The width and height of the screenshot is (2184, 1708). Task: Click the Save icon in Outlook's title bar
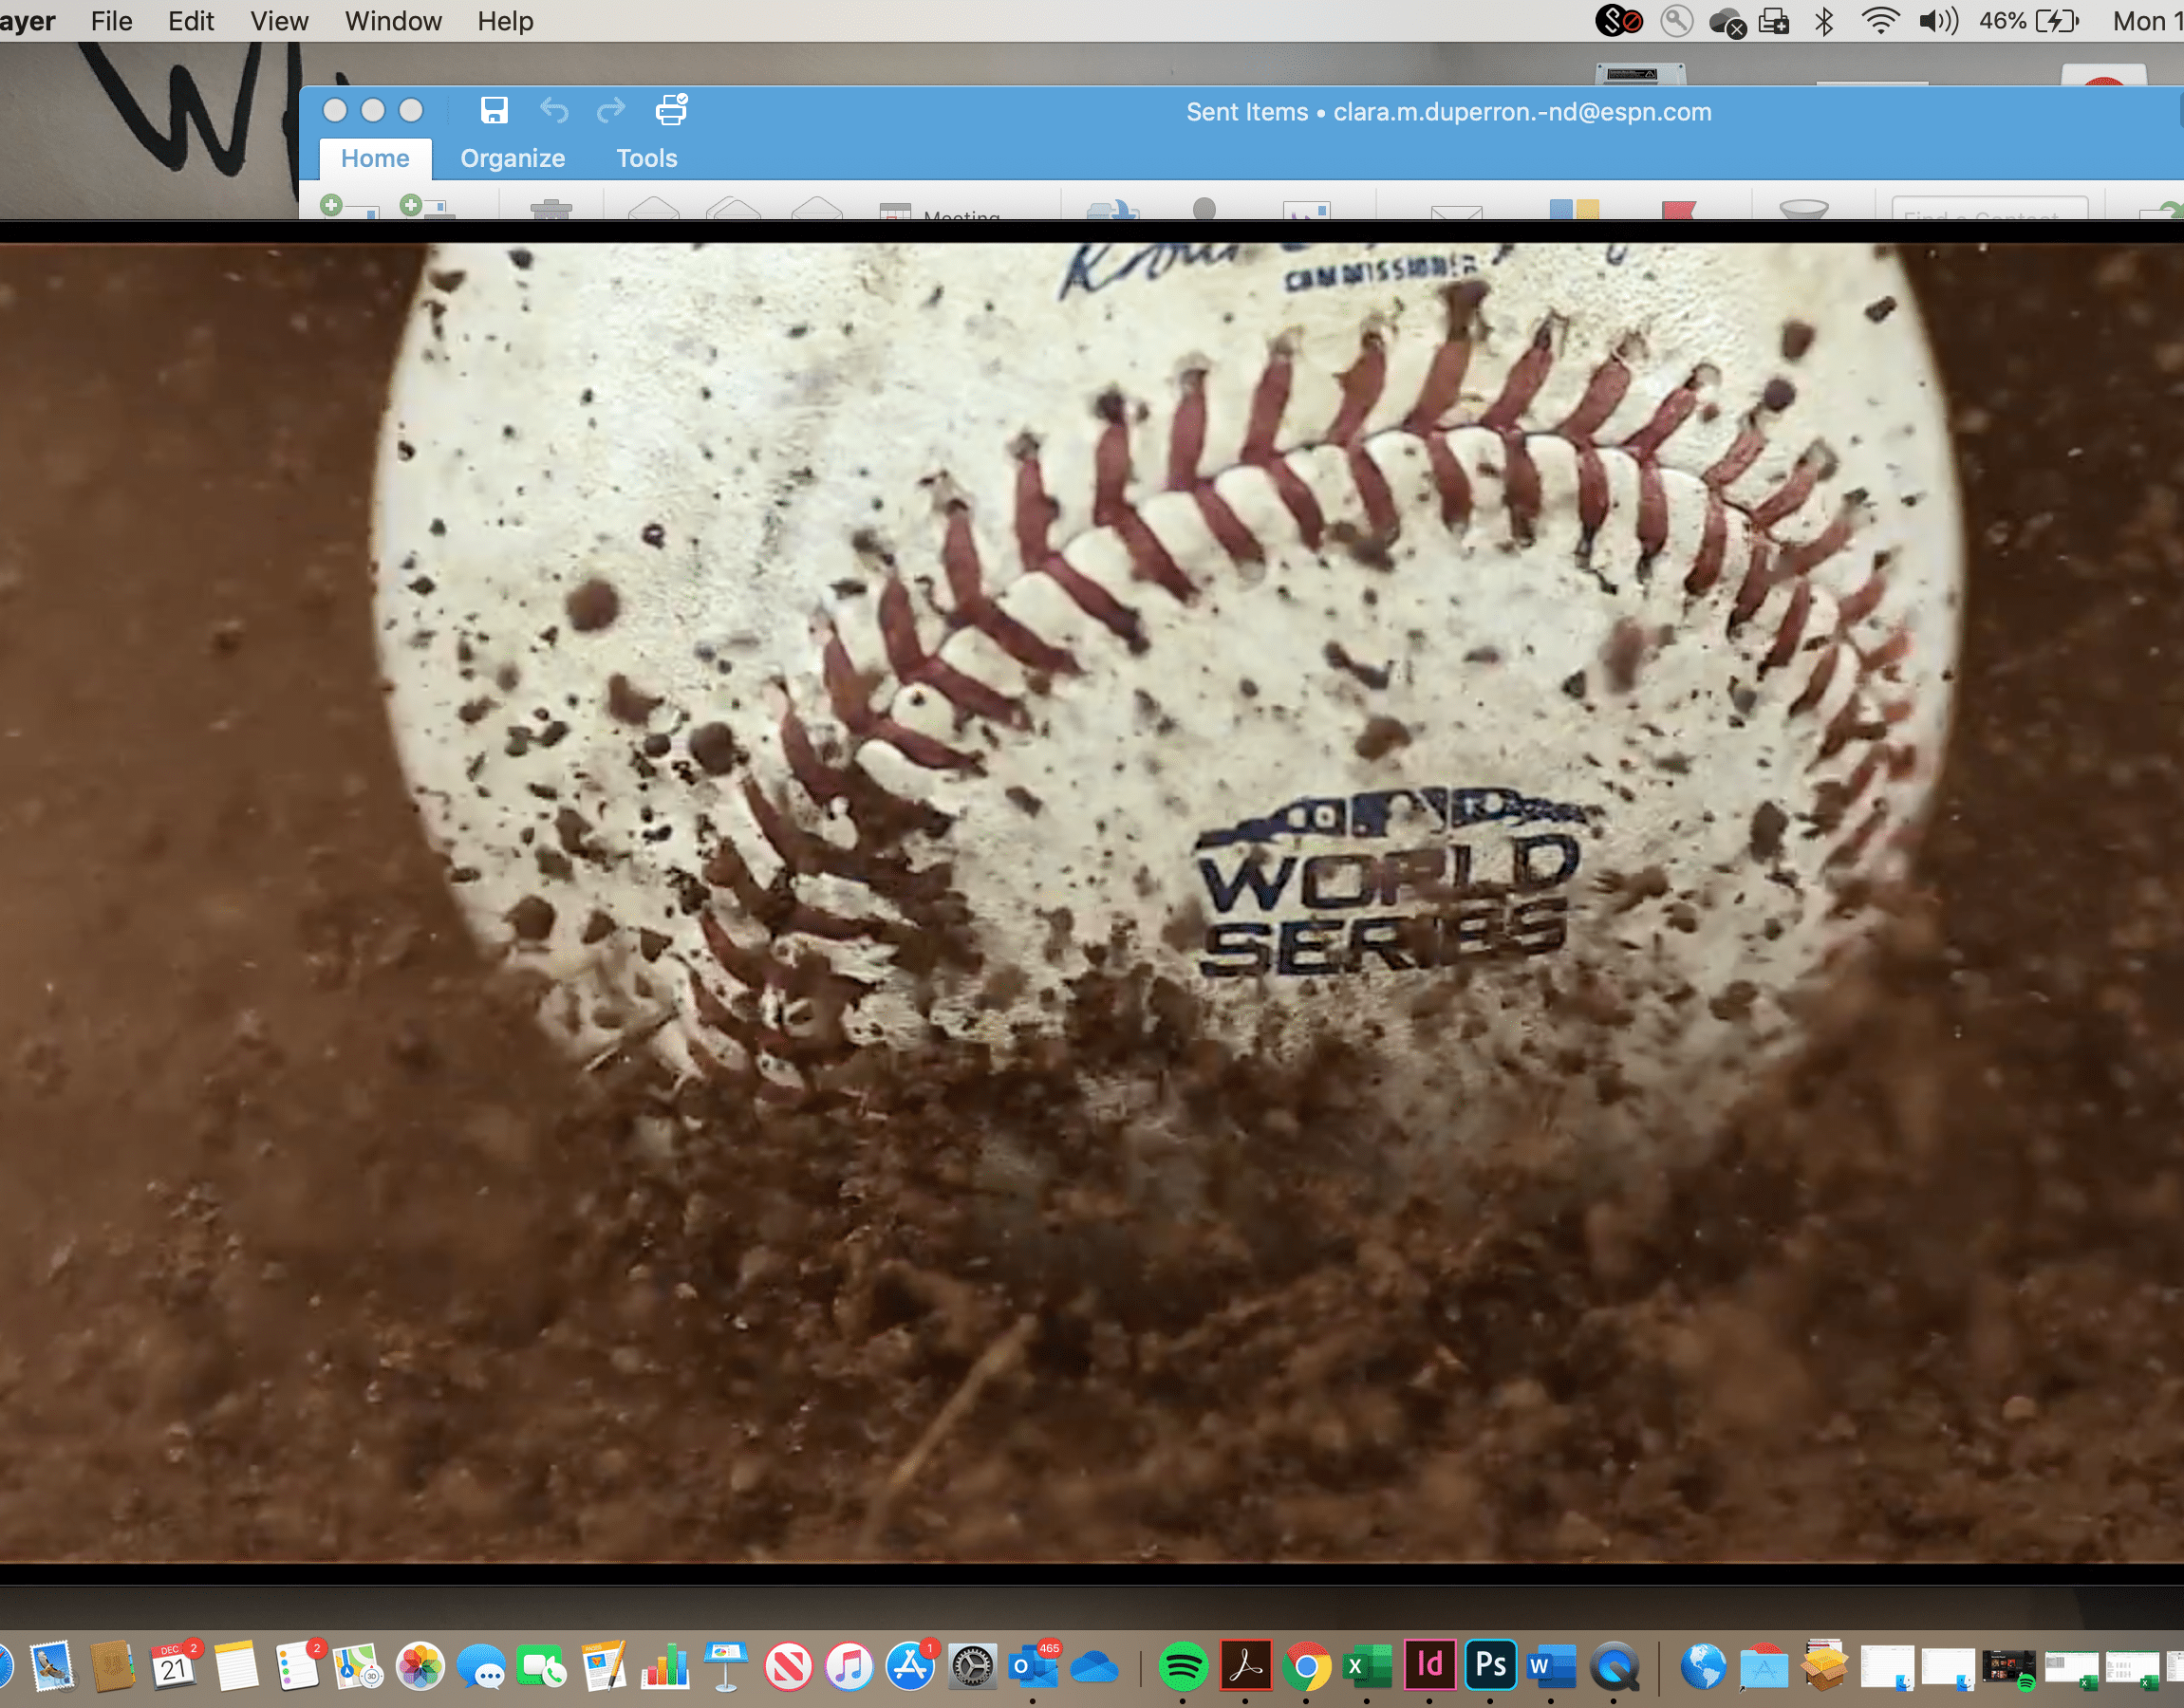click(494, 110)
